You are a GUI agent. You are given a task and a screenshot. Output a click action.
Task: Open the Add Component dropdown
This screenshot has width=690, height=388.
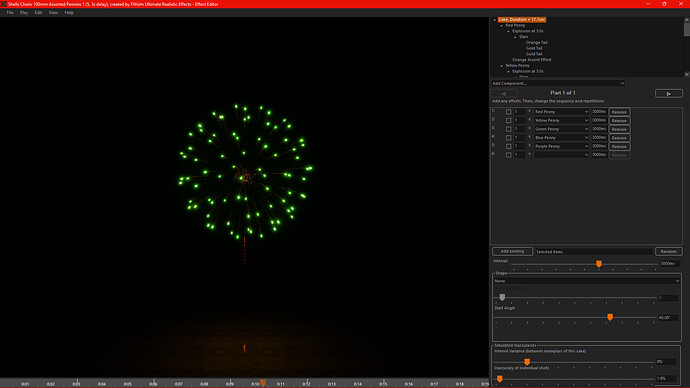click(x=558, y=83)
